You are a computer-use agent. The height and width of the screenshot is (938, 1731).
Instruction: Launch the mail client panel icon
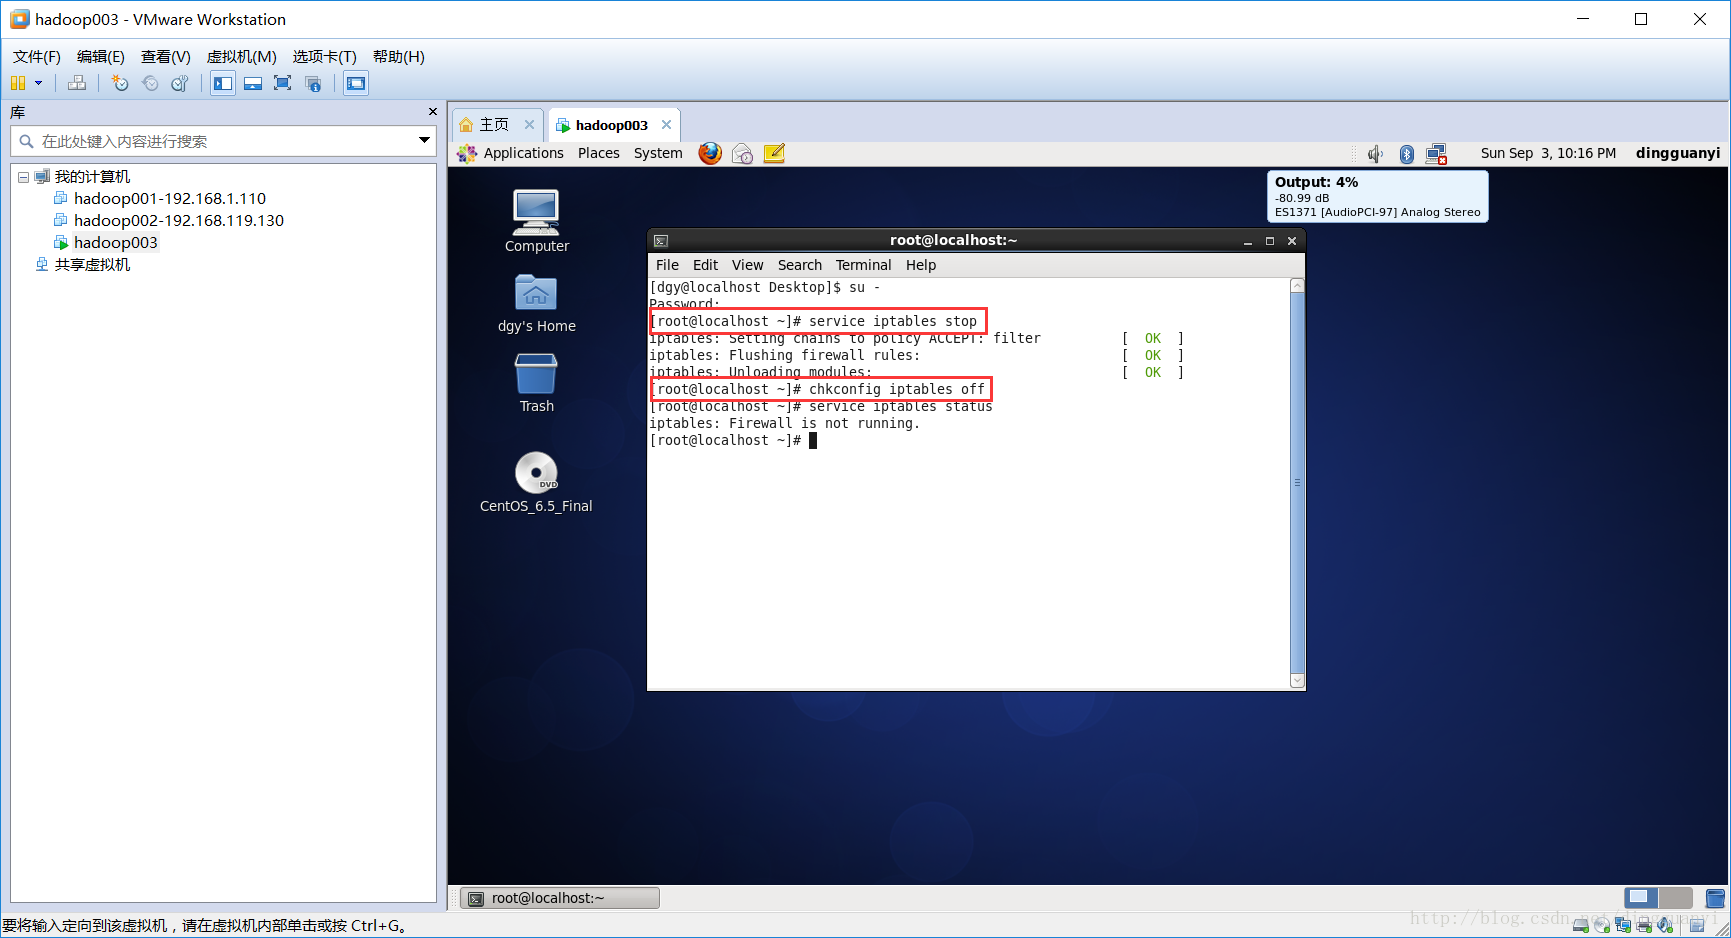pos(742,153)
